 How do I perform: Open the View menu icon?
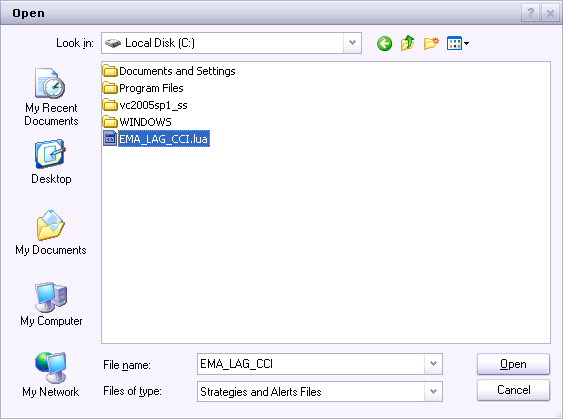[457, 43]
